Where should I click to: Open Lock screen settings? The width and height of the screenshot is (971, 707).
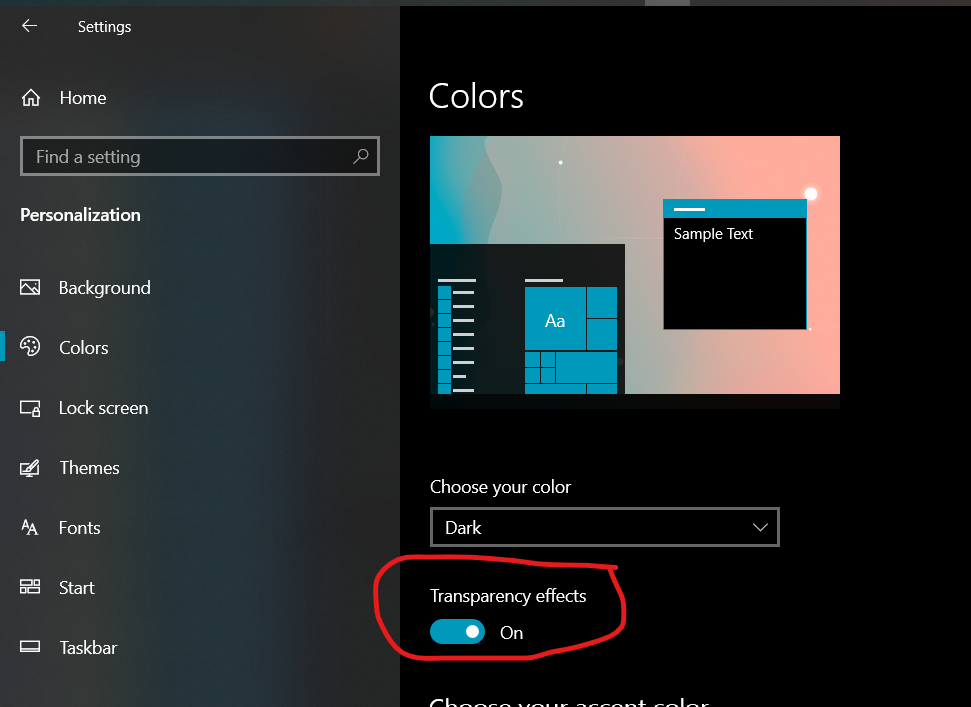103,408
